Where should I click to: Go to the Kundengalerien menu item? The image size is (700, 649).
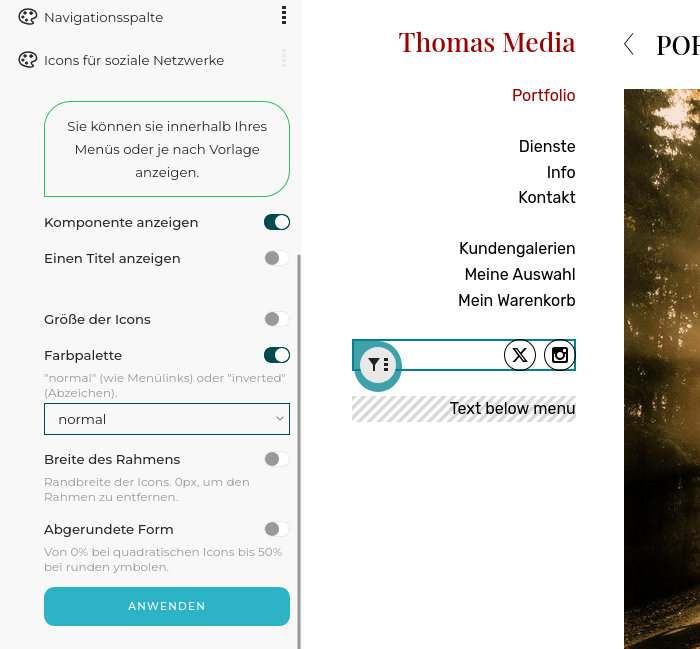[x=517, y=249]
